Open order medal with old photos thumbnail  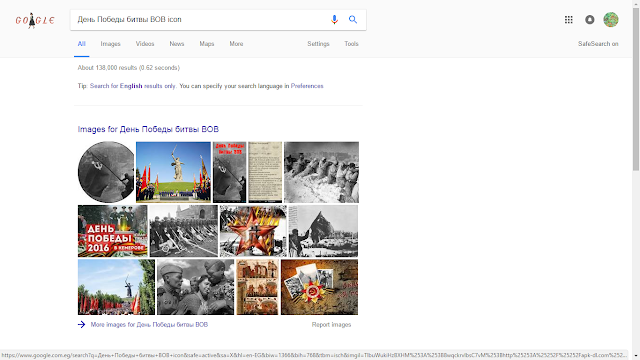[319, 287]
